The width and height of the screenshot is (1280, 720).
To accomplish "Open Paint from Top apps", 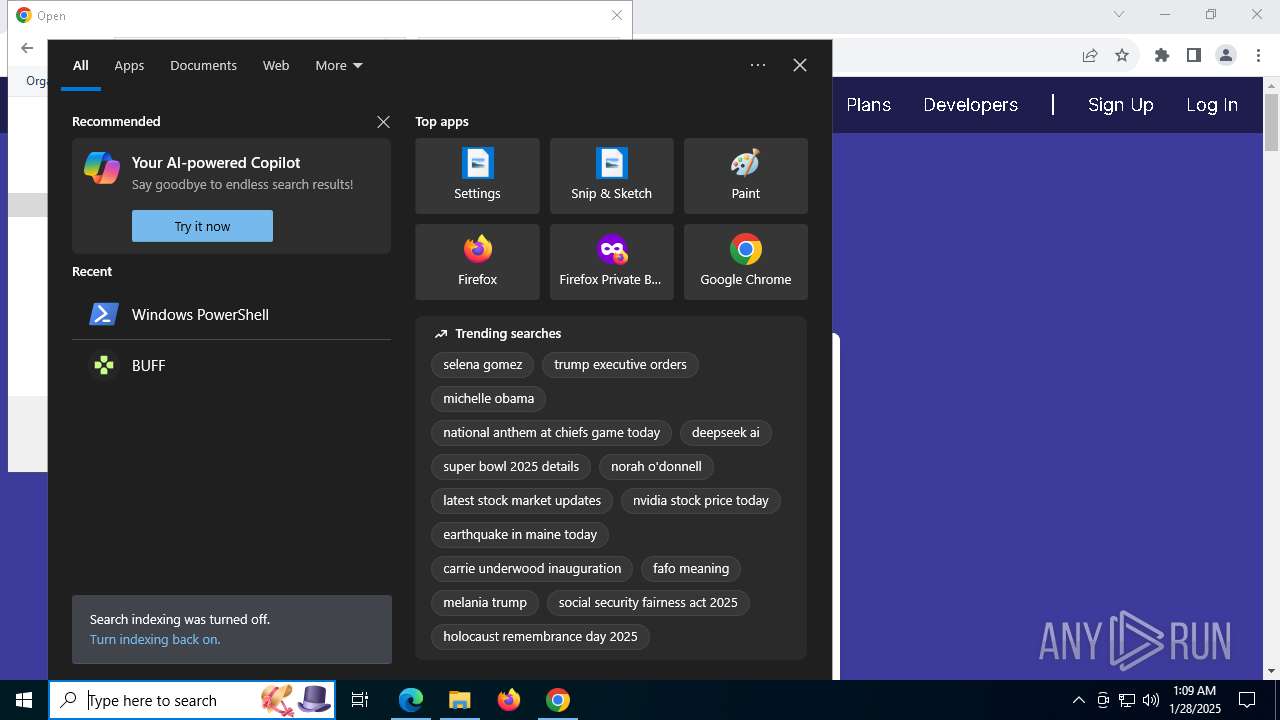I will (745, 176).
